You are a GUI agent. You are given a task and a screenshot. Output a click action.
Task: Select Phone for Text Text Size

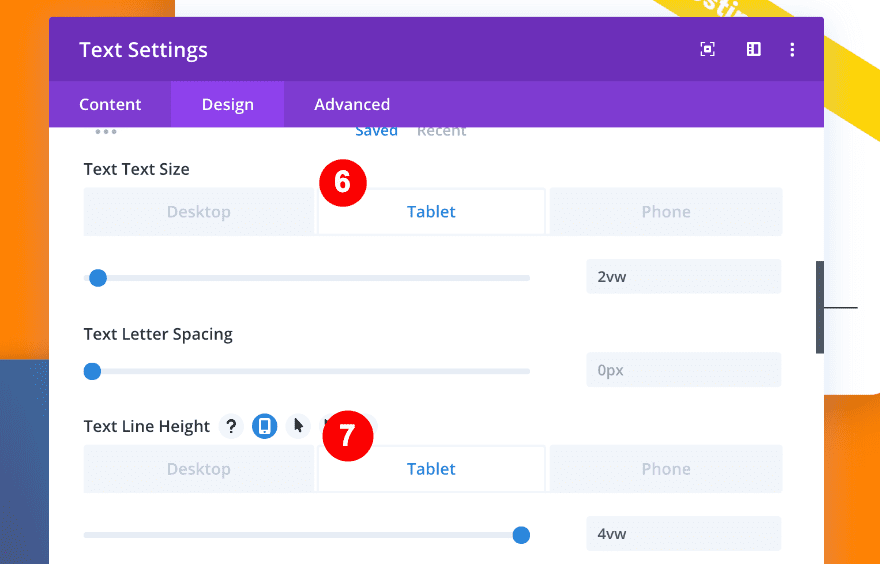[x=666, y=212]
